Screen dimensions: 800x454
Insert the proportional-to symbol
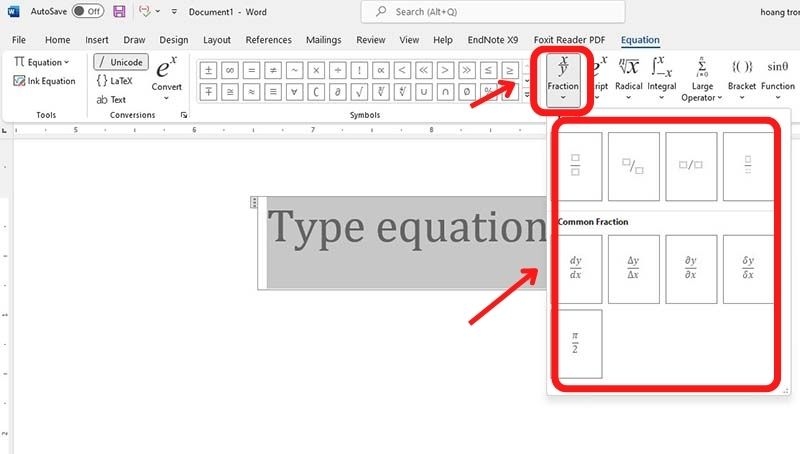[381, 70]
